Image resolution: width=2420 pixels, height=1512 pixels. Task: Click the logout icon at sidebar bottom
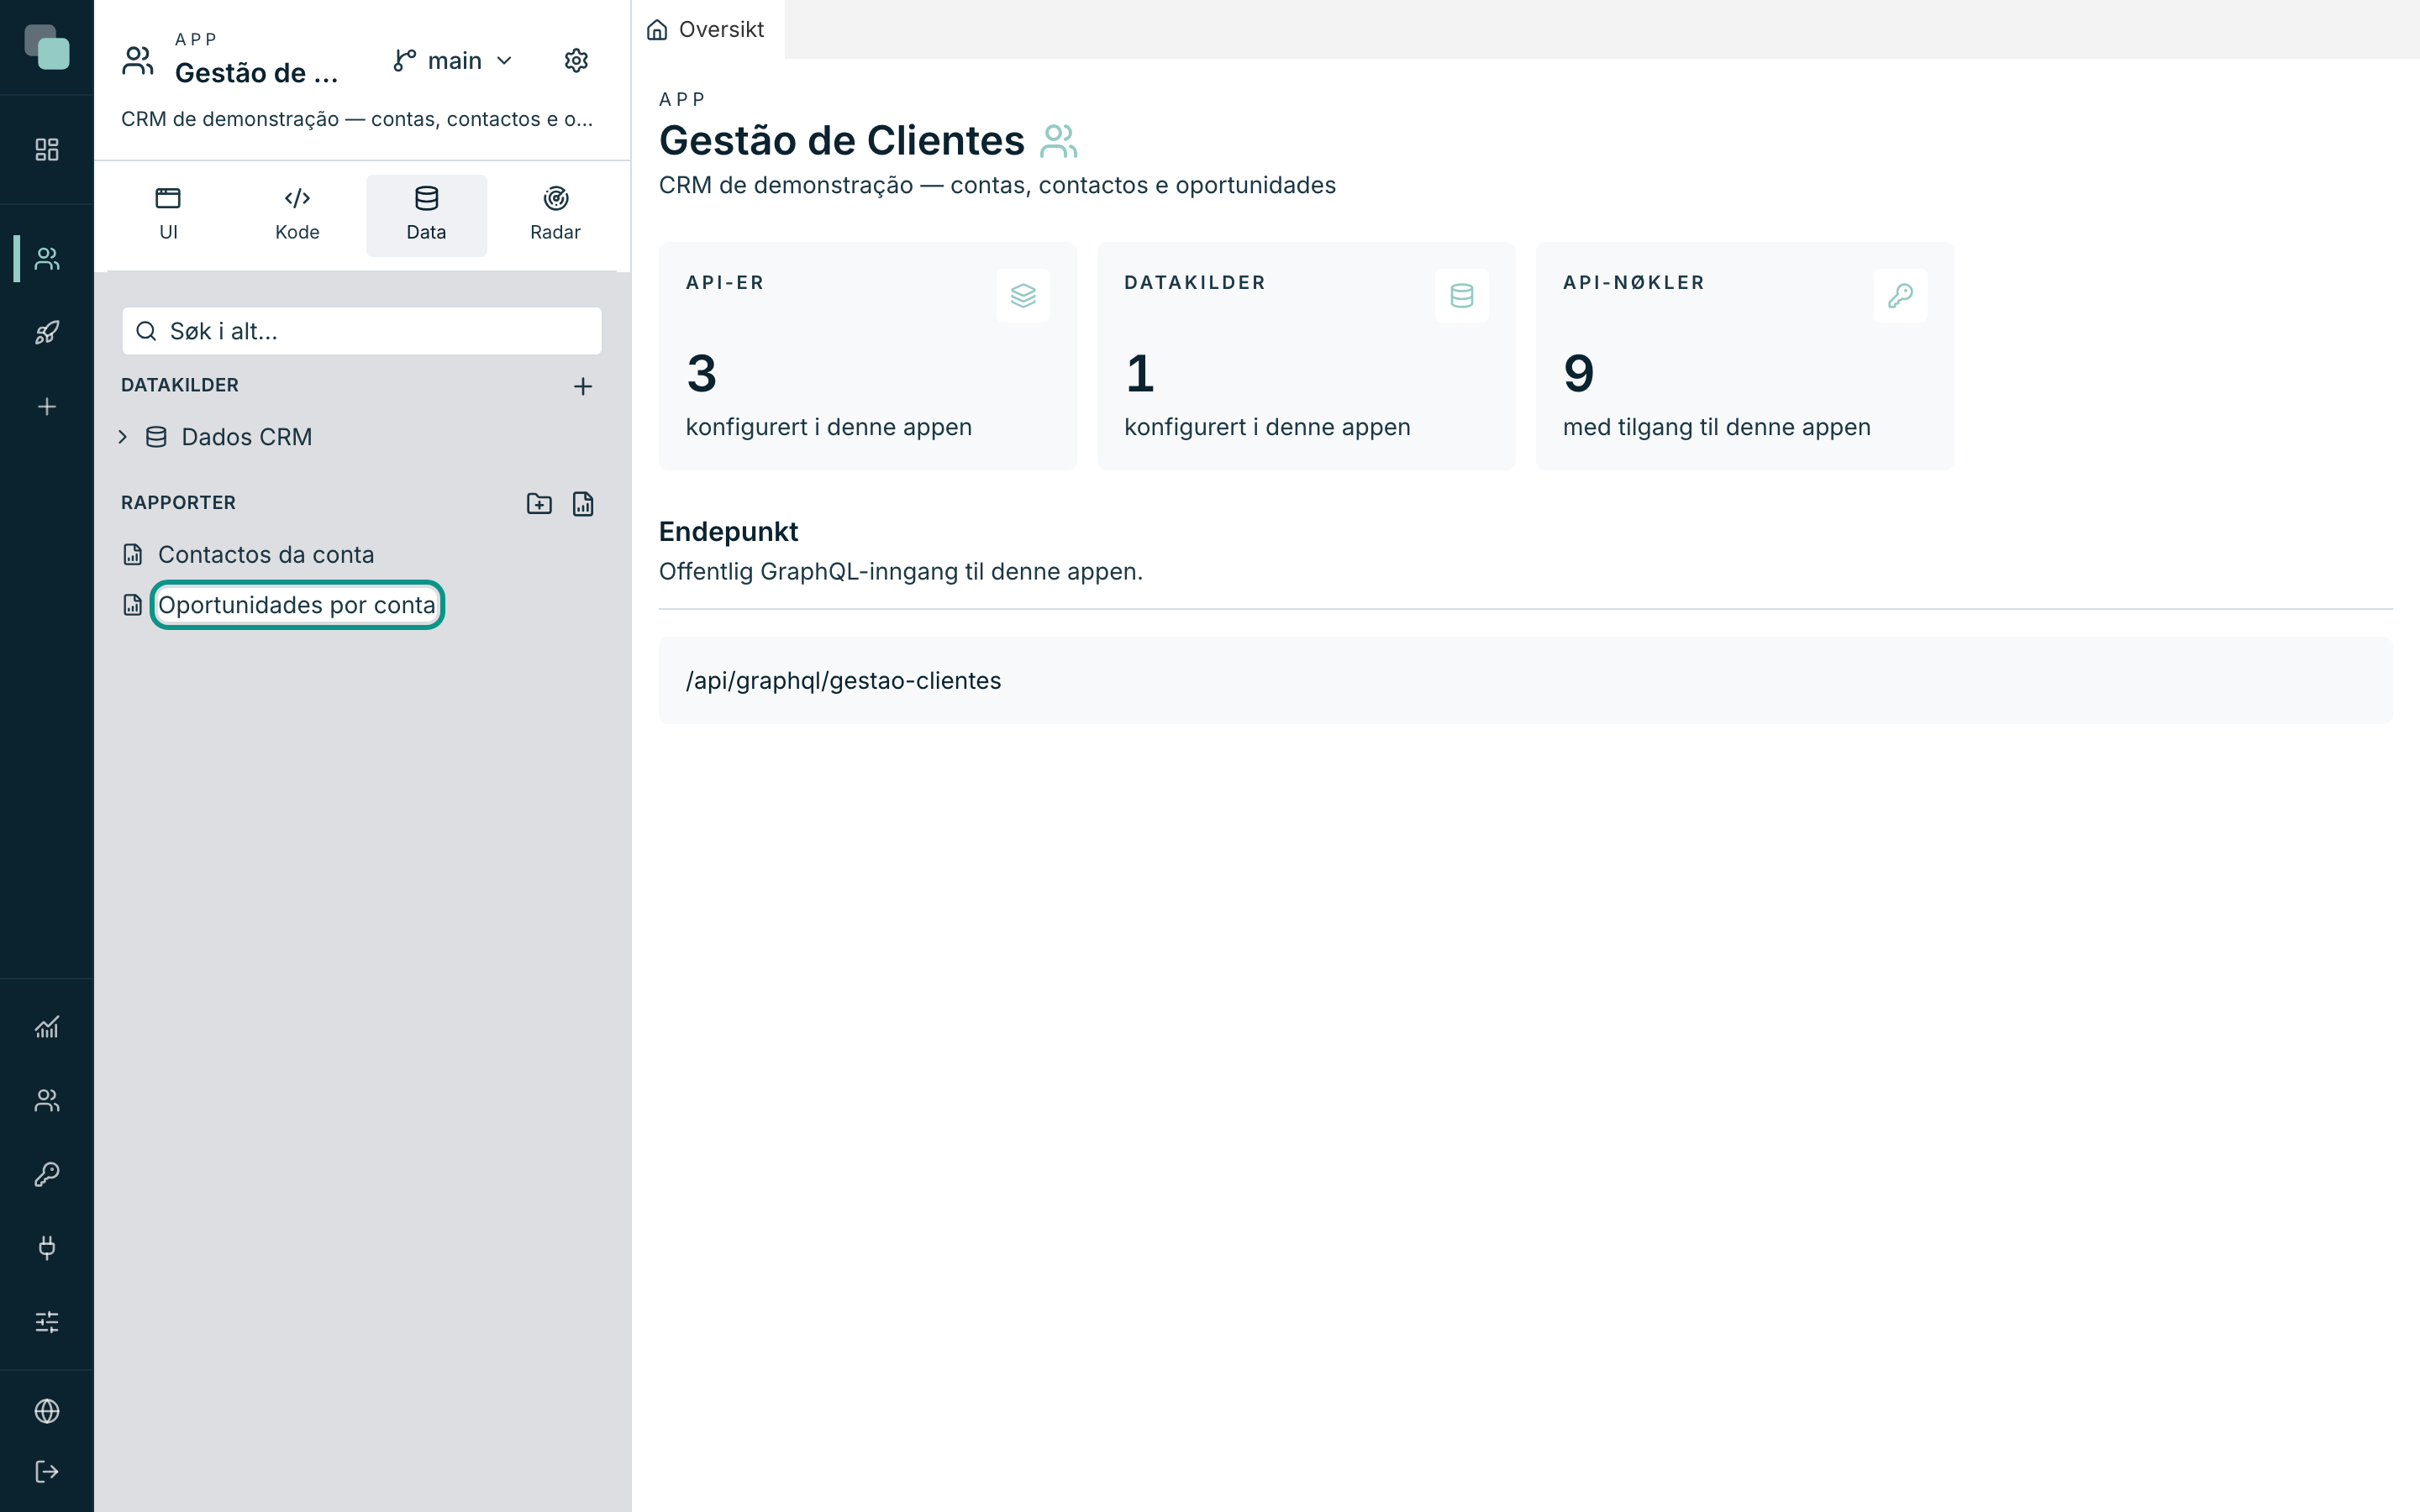click(47, 1472)
